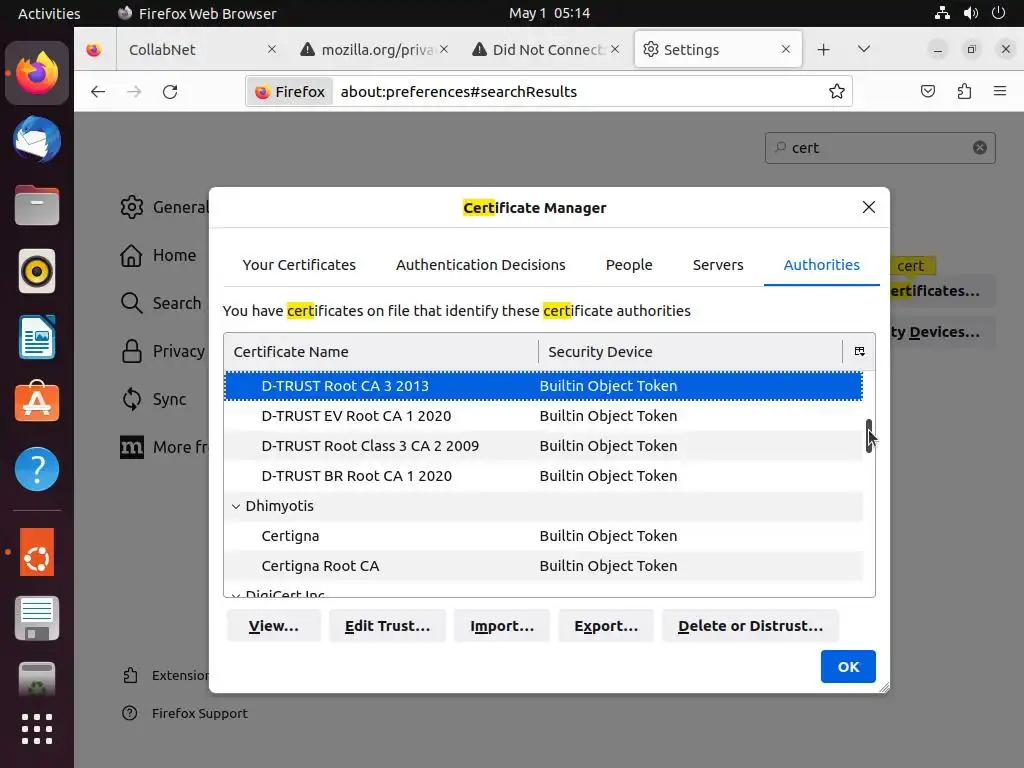Open Search settings category
This screenshot has width=1024, height=768.
tap(161, 303)
